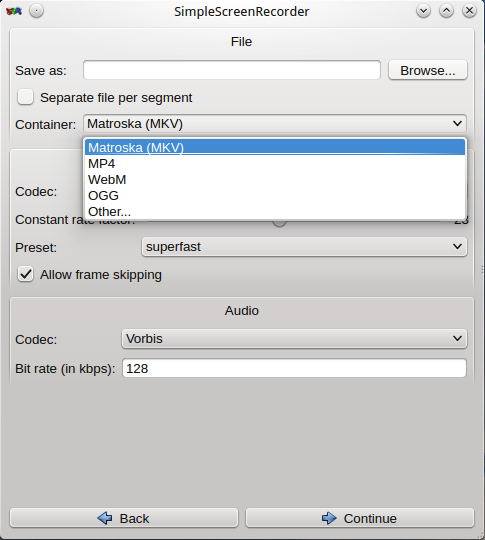Pick OGG from the container list
Viewport: 485px width, 540px height.
[x=275, y=195]
